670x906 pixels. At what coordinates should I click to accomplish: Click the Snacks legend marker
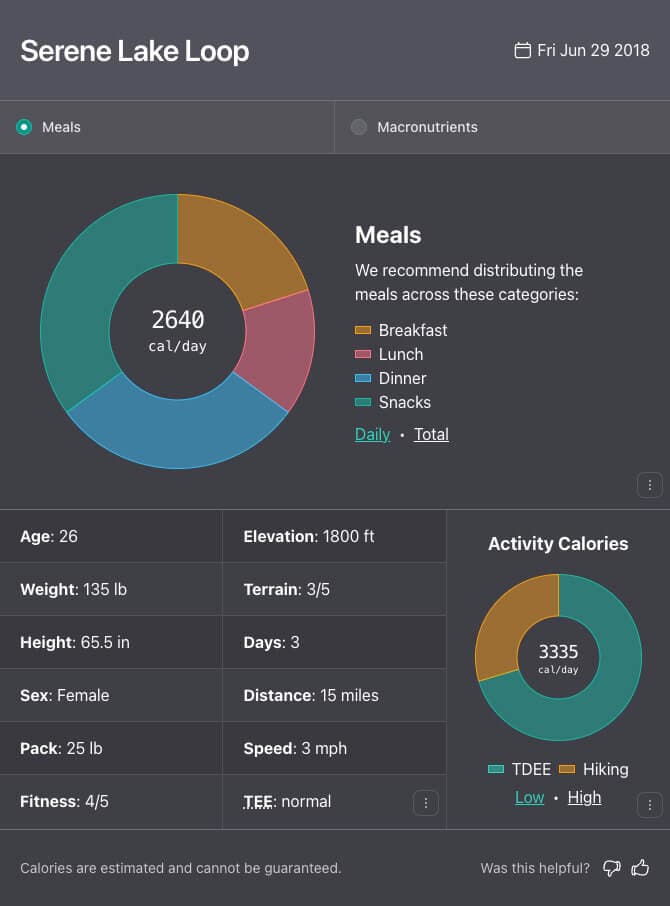pos(362,402)
